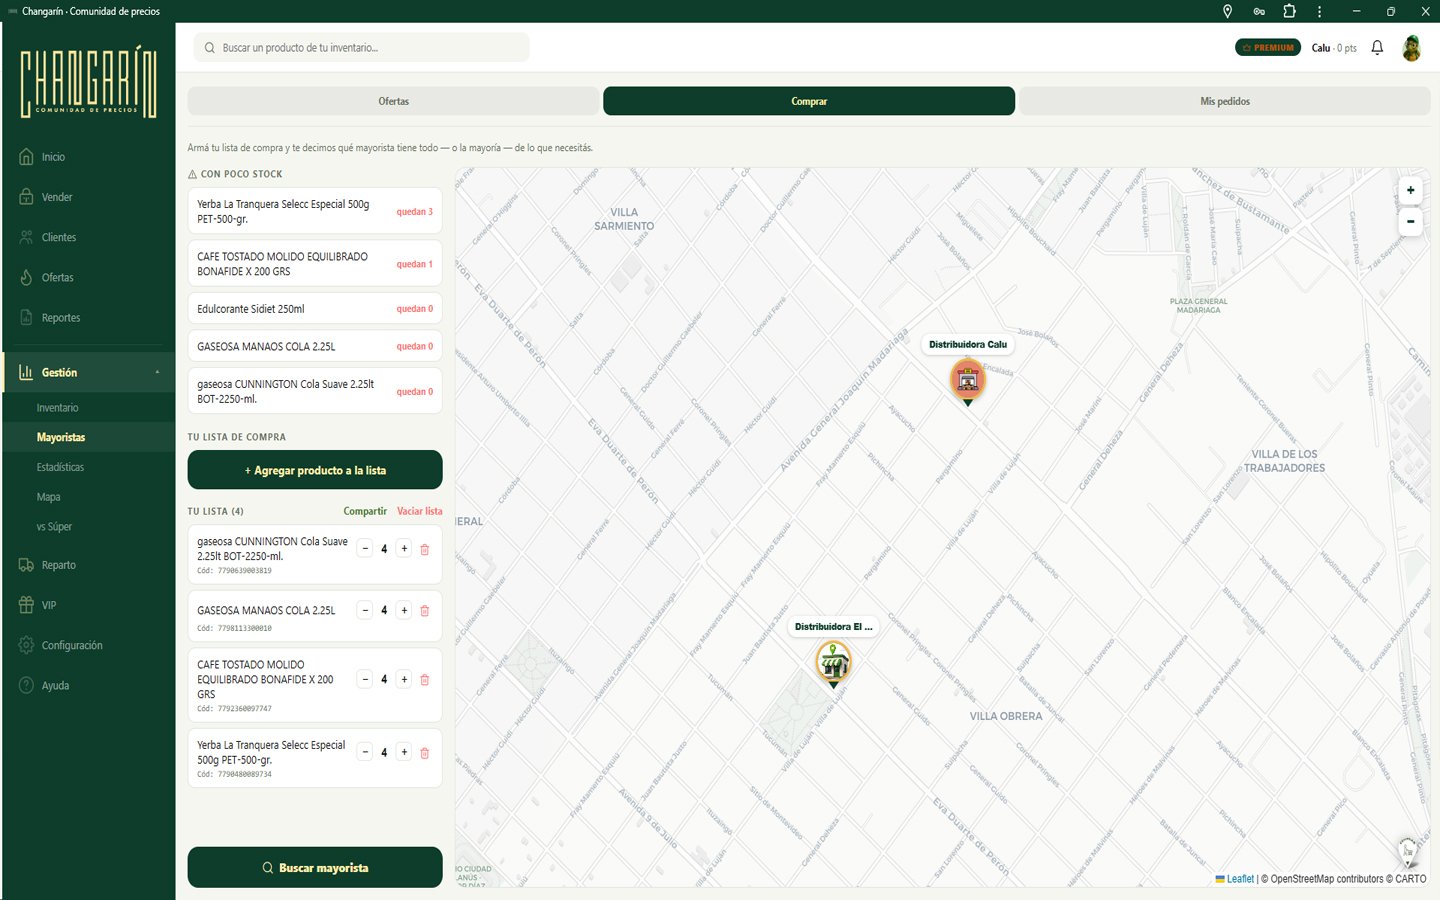Select Edulcorante Sidiet 250ml low stock item
Screen dimensions: 1440x900
click(x=315, y=309)
